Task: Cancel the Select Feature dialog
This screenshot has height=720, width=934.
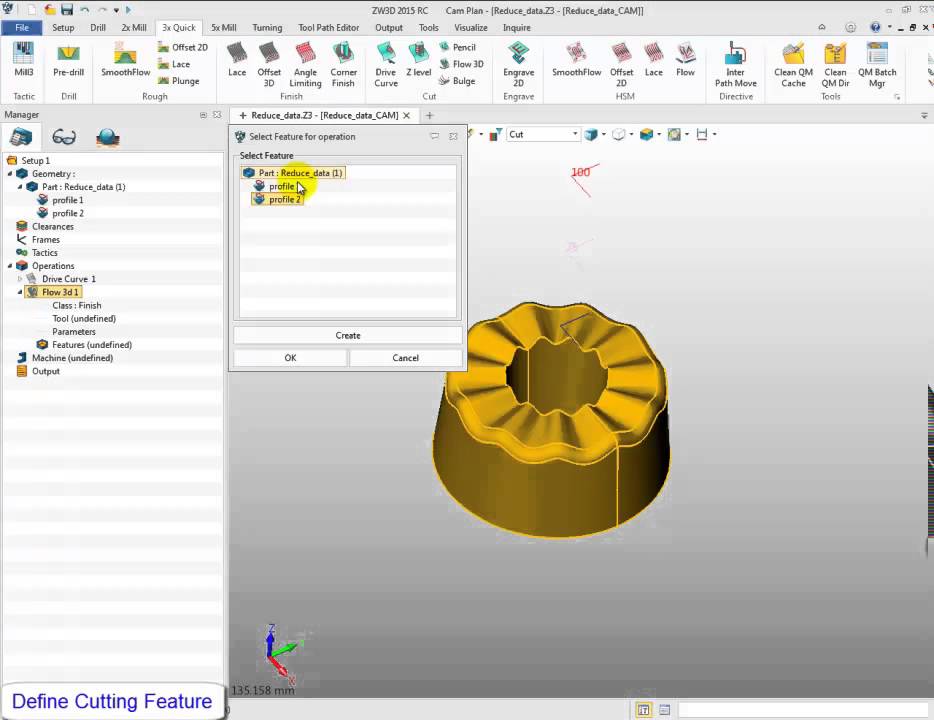Action: click(x=406, y=358)
